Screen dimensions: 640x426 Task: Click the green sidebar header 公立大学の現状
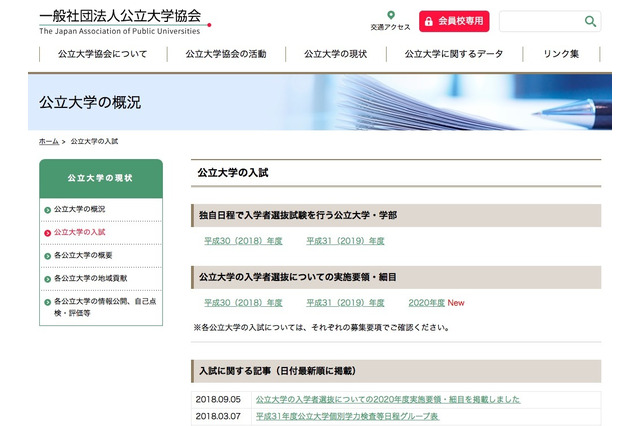coord(101,178)
